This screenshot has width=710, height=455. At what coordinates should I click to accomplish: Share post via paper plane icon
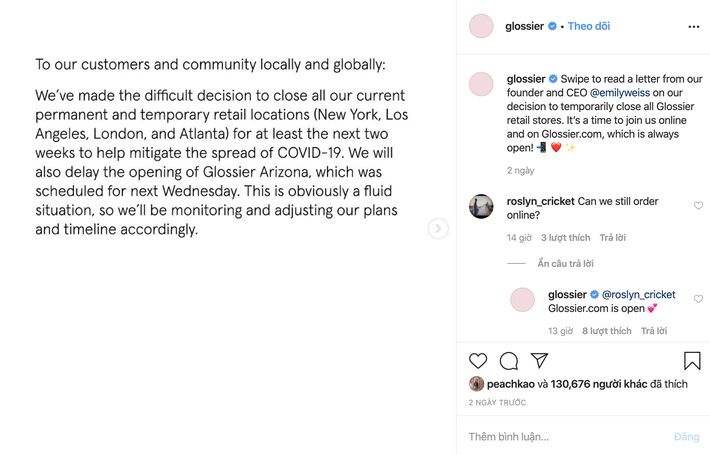click(539, 361)
